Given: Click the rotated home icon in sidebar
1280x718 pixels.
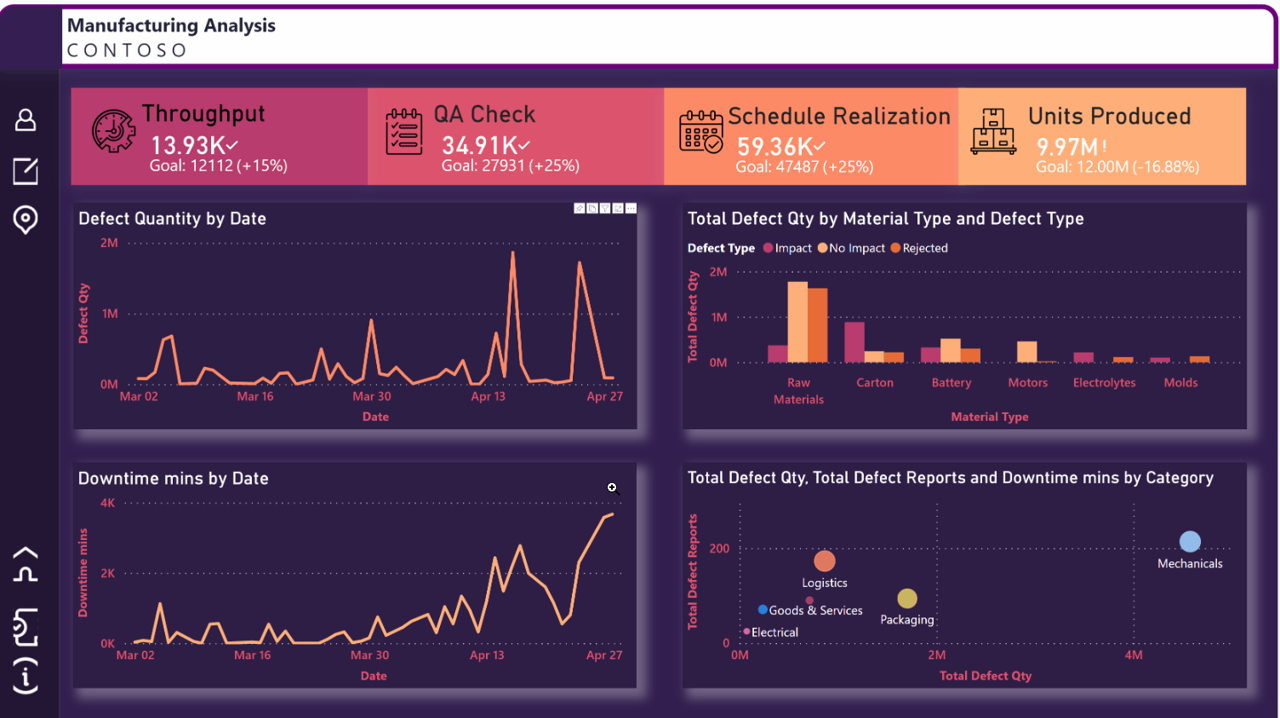Looking at the screenshot, I should click(25, 565).
